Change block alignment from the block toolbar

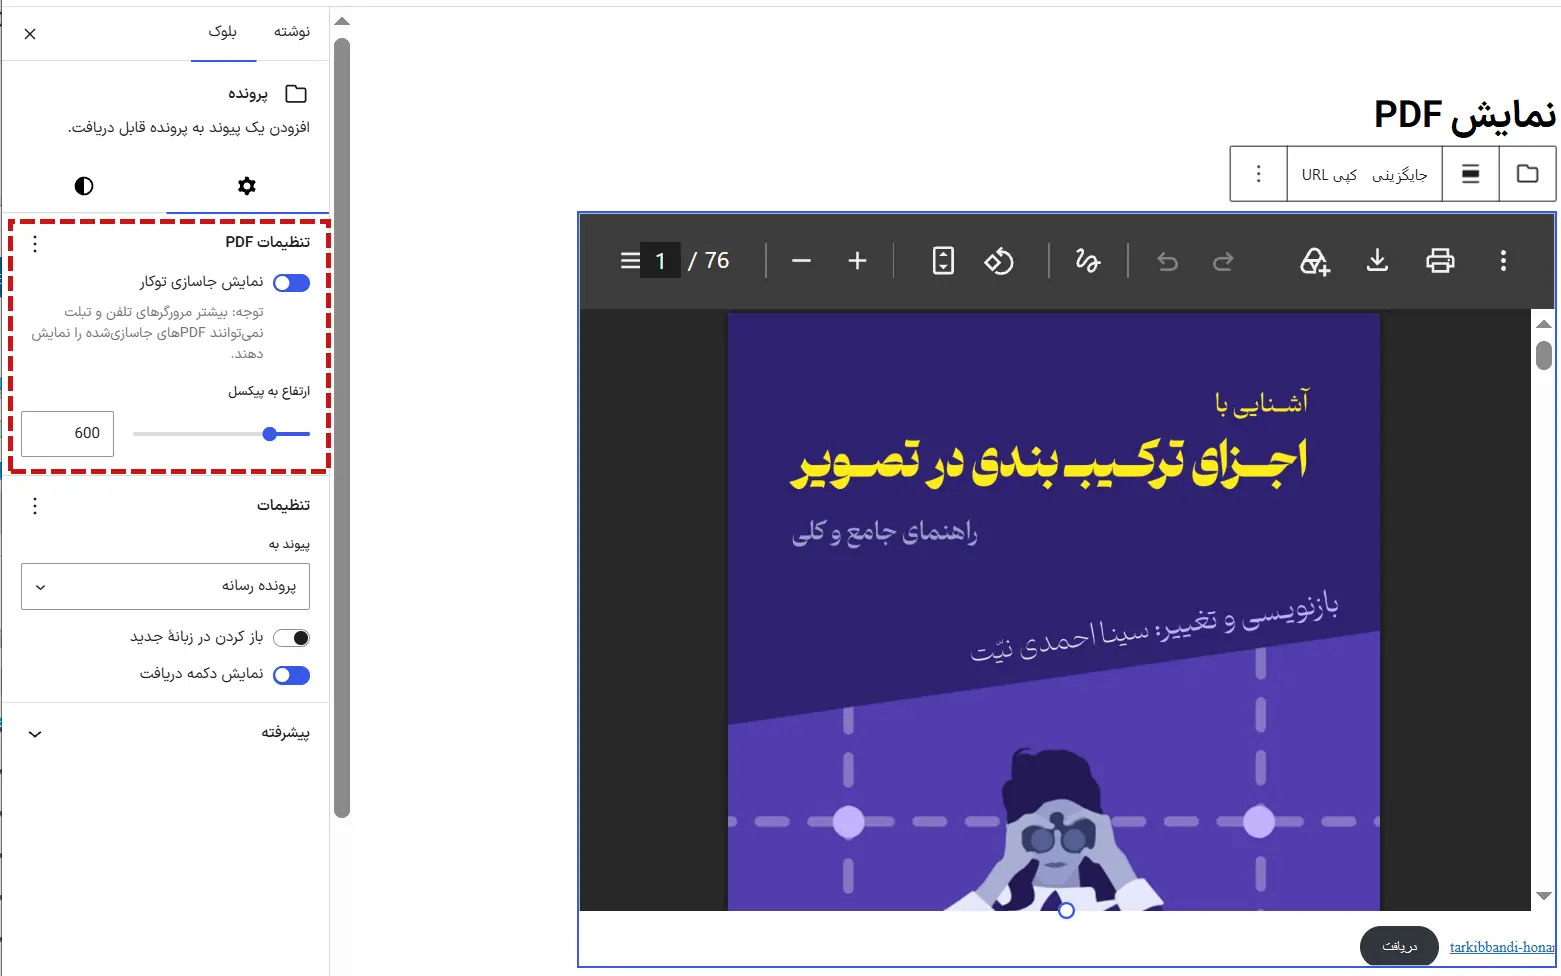coord(1471,174)
